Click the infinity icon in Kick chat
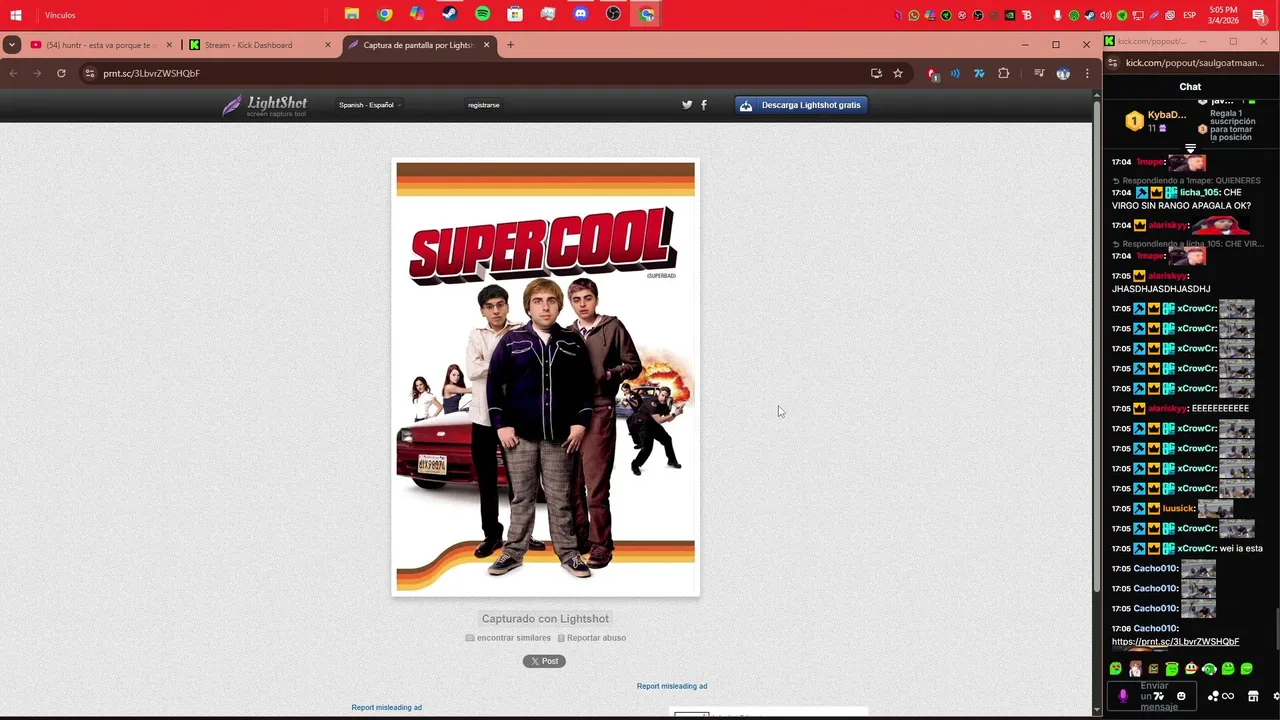The height and width of the screenshot is (720, 1280). point(1228,696)
